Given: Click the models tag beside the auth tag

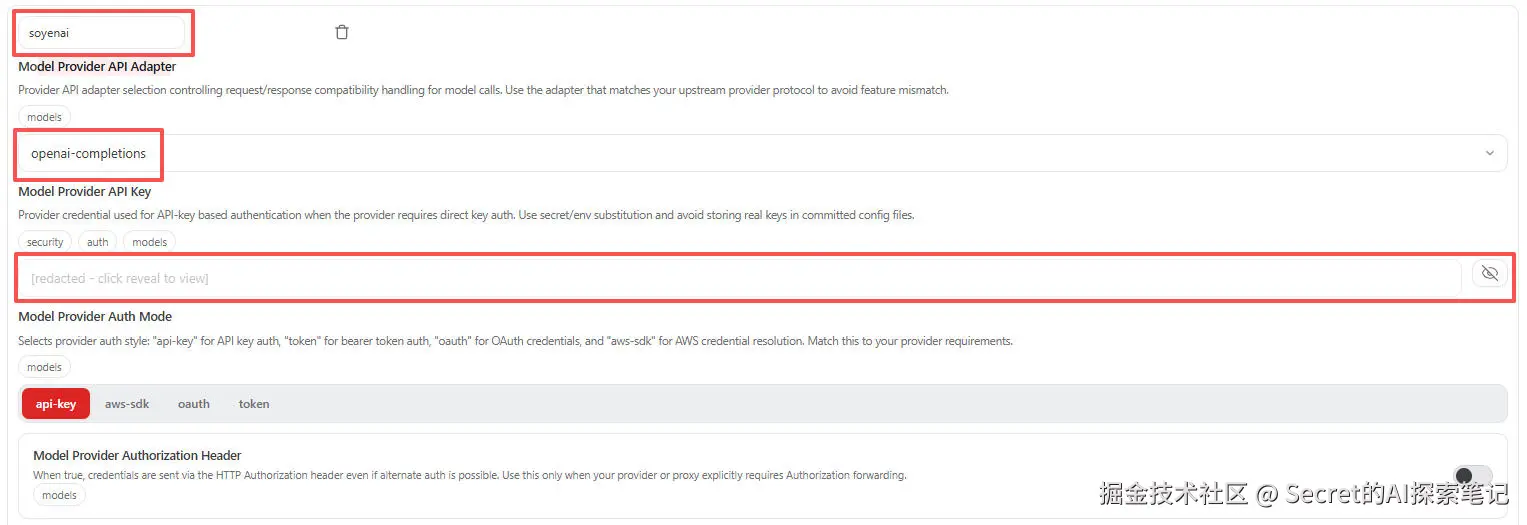Looking at the screenshot, I should tap(150, 242).
